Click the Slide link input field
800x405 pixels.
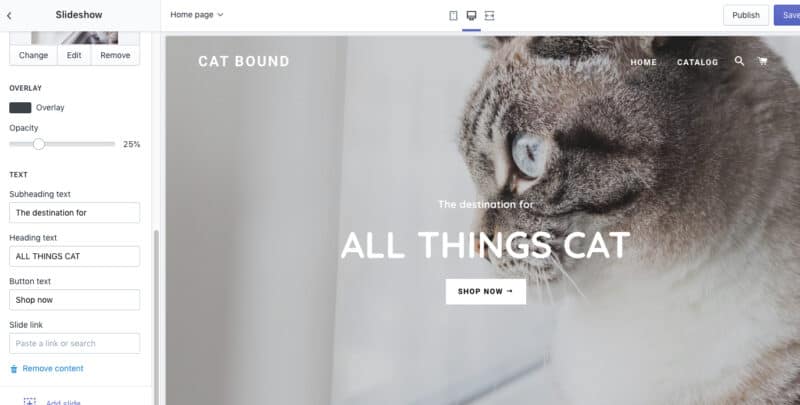[74, 343]
